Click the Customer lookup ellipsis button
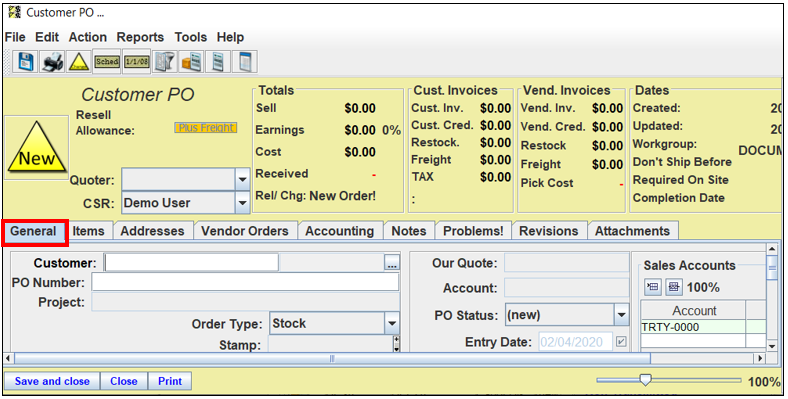This screenshot has height=399, width=788. point(392,262)
